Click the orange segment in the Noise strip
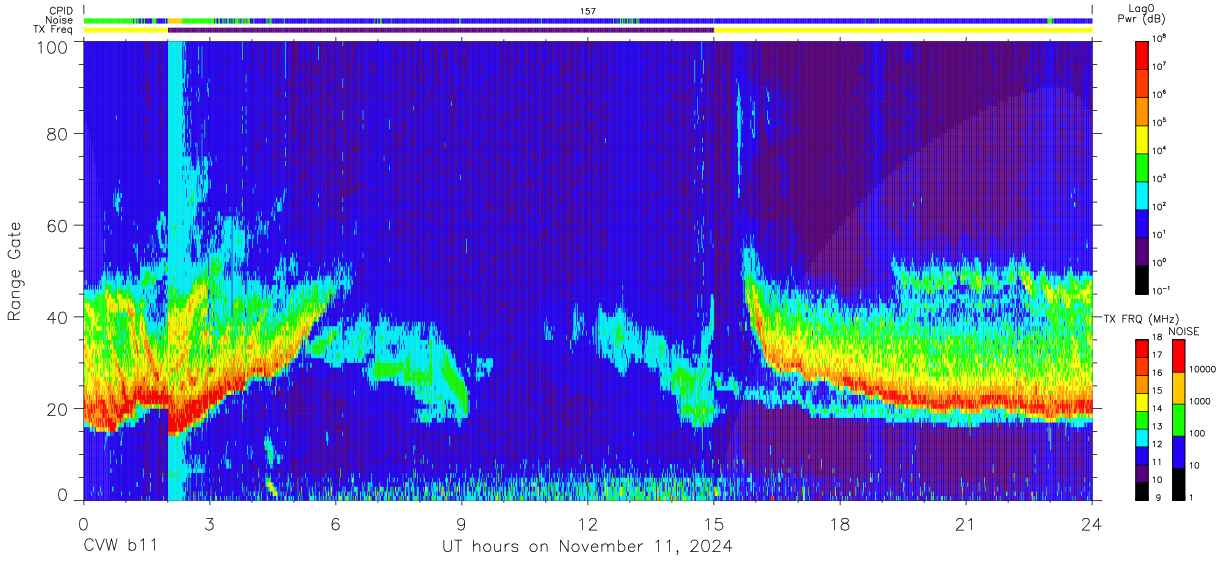Screen dimensions: 1228x567 point(175,20)
